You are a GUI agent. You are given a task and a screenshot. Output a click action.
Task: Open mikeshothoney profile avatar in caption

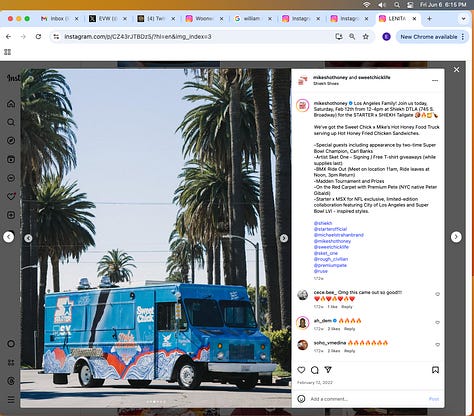tap(303, 106)
